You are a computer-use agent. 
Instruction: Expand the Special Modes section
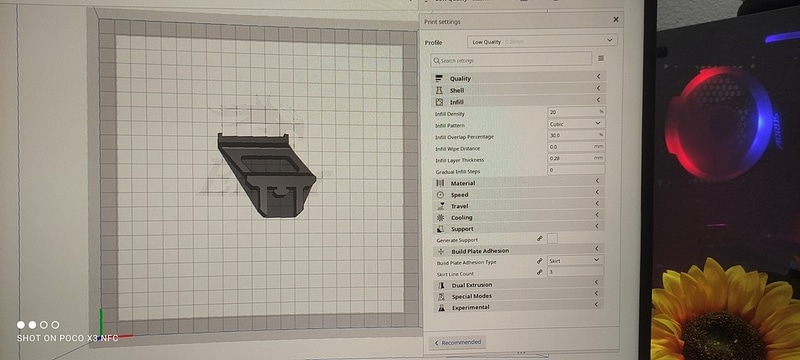518,296
